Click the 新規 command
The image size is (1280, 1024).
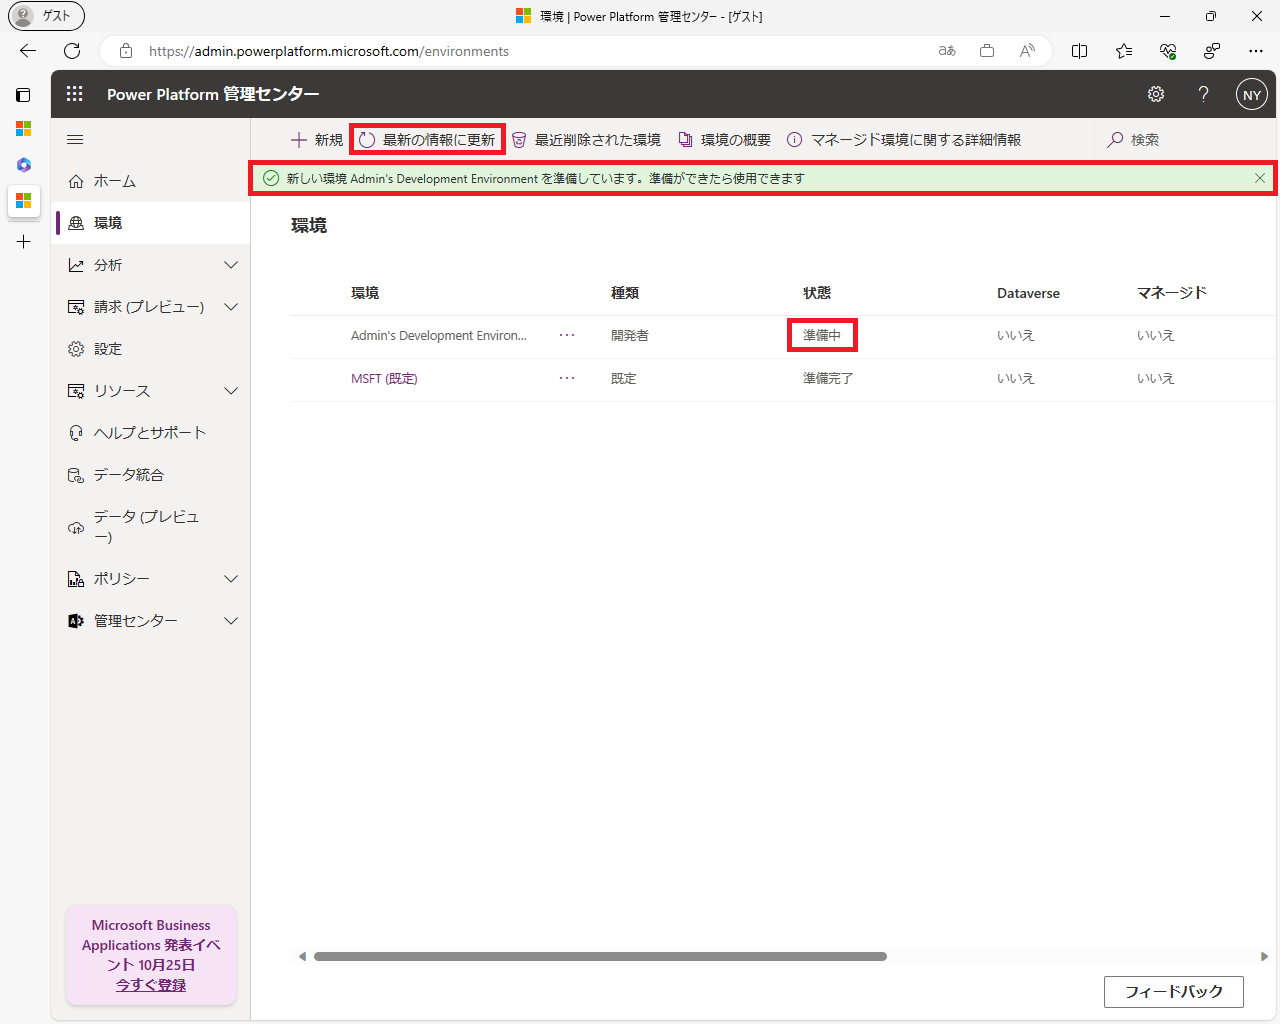coord(317,140)
